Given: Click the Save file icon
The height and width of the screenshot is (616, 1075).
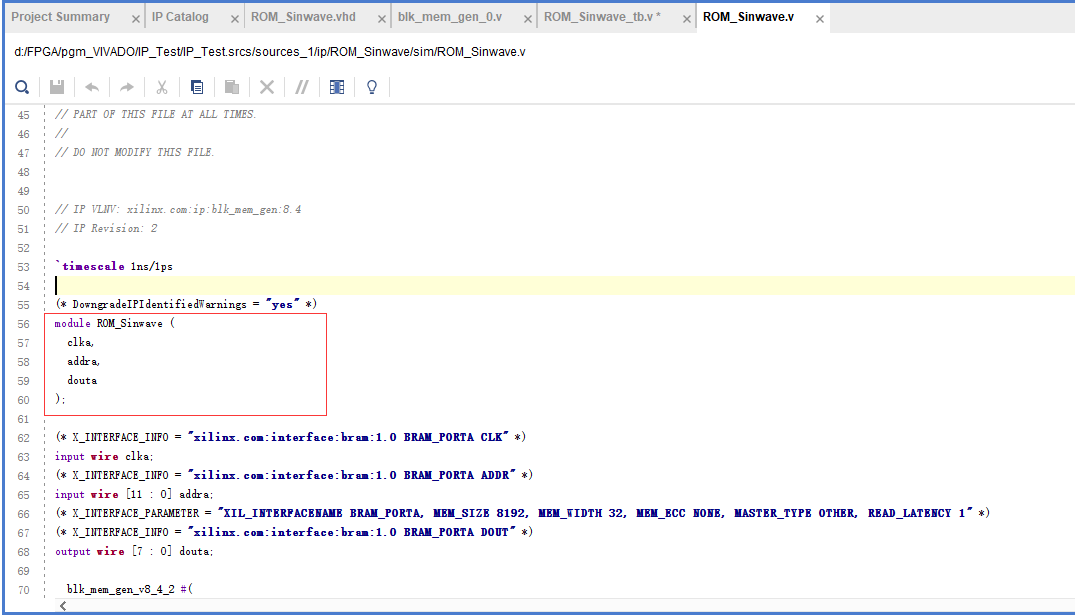Looking at the screenshot, I should pos(57,87).
